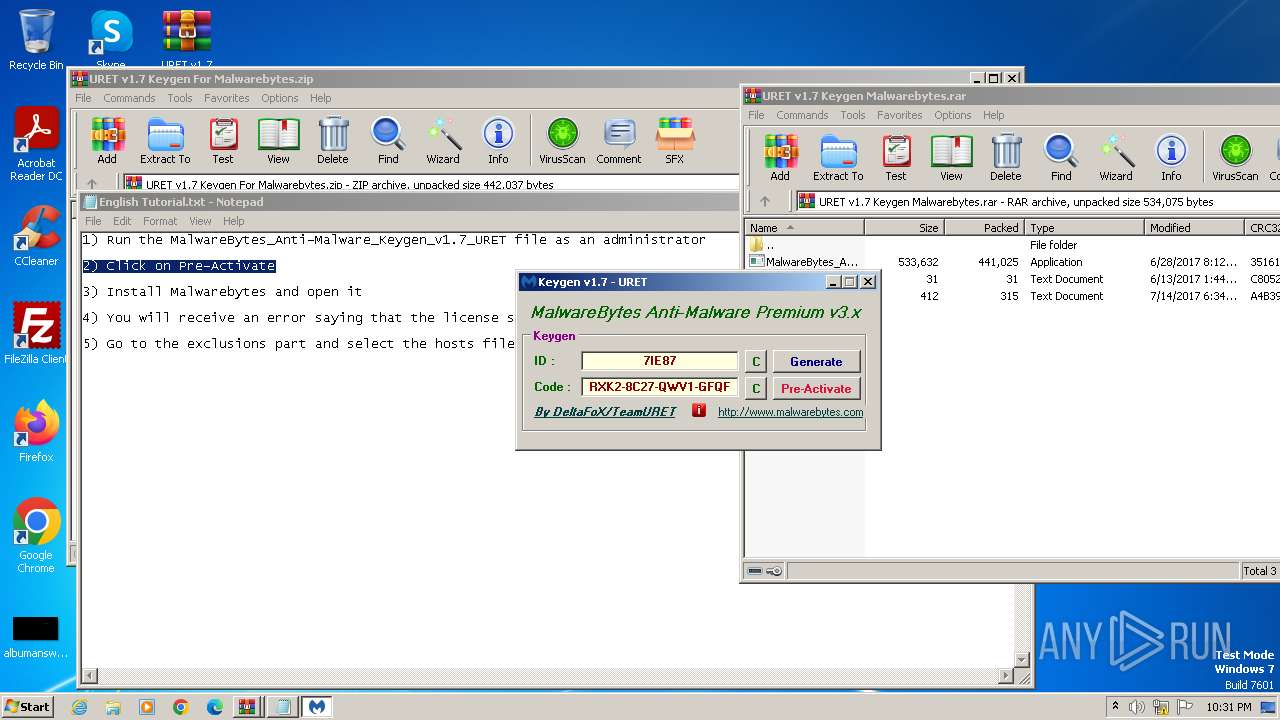Click Comment icon in zip WinRAR window

tap(619, 140)
